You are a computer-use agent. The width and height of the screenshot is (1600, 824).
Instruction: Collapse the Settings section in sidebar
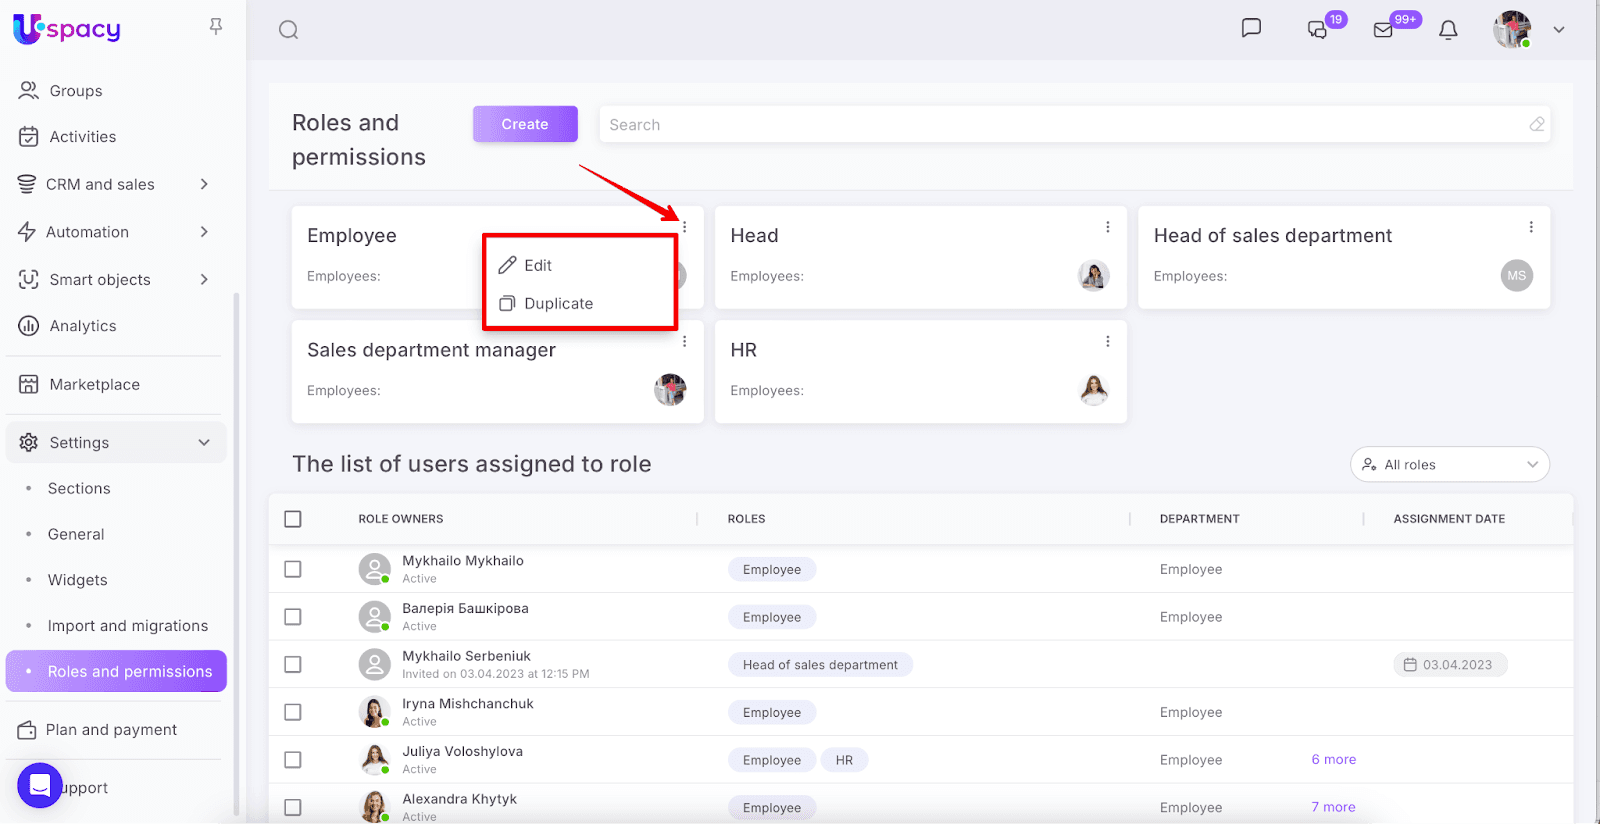[204, 443]
